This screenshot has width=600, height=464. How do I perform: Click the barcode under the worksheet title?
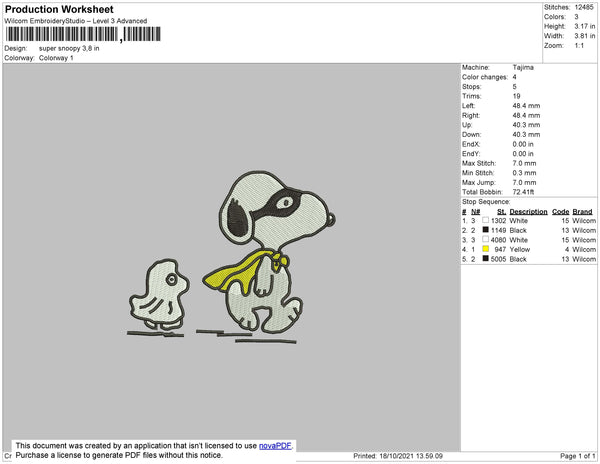point(83,34)
